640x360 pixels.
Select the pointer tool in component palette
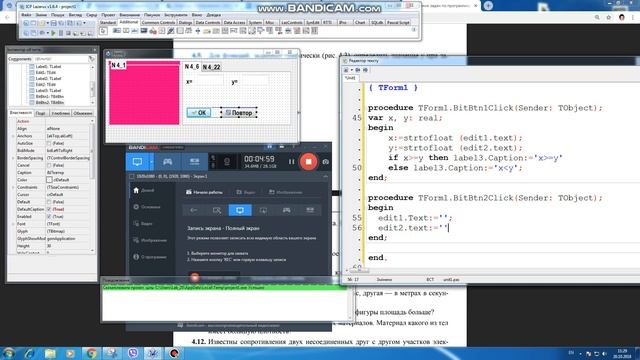pos(103,31)
